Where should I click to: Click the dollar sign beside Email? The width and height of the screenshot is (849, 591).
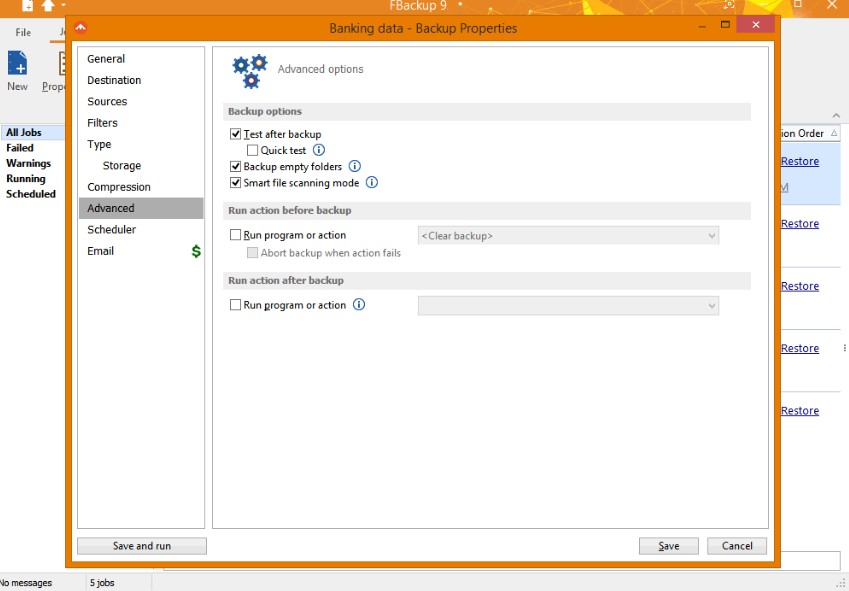pos(195,251)
